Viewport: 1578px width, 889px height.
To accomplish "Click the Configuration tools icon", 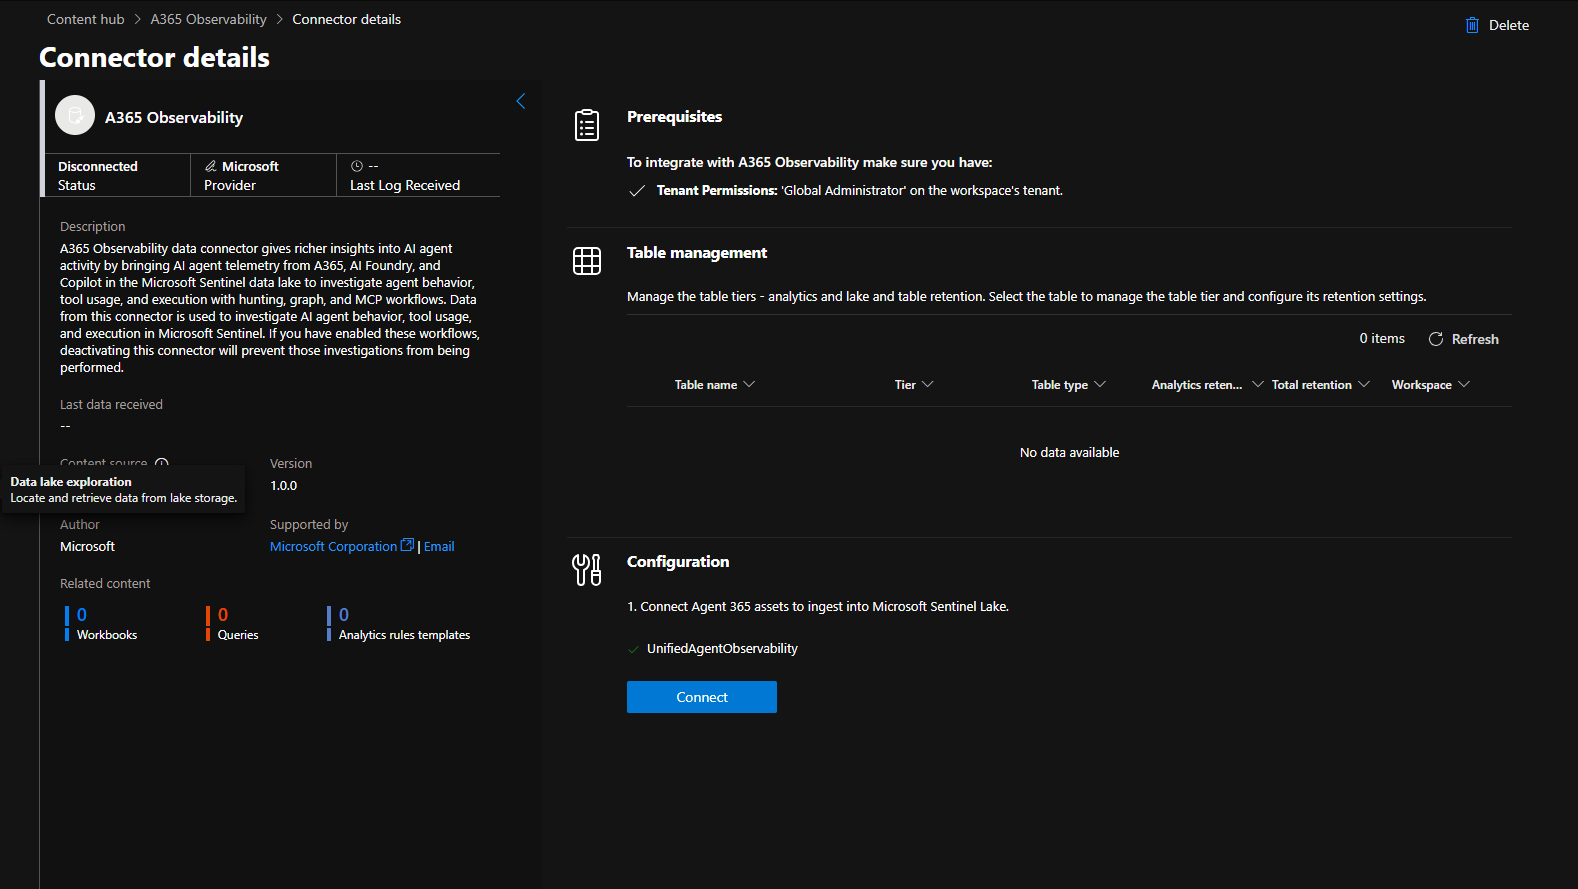I will 587,570.
